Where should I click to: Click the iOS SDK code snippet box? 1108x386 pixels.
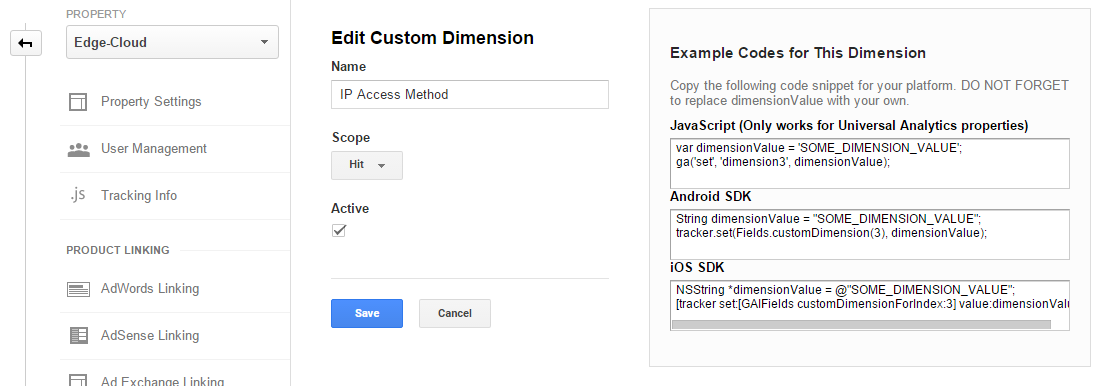coord(869,305)
